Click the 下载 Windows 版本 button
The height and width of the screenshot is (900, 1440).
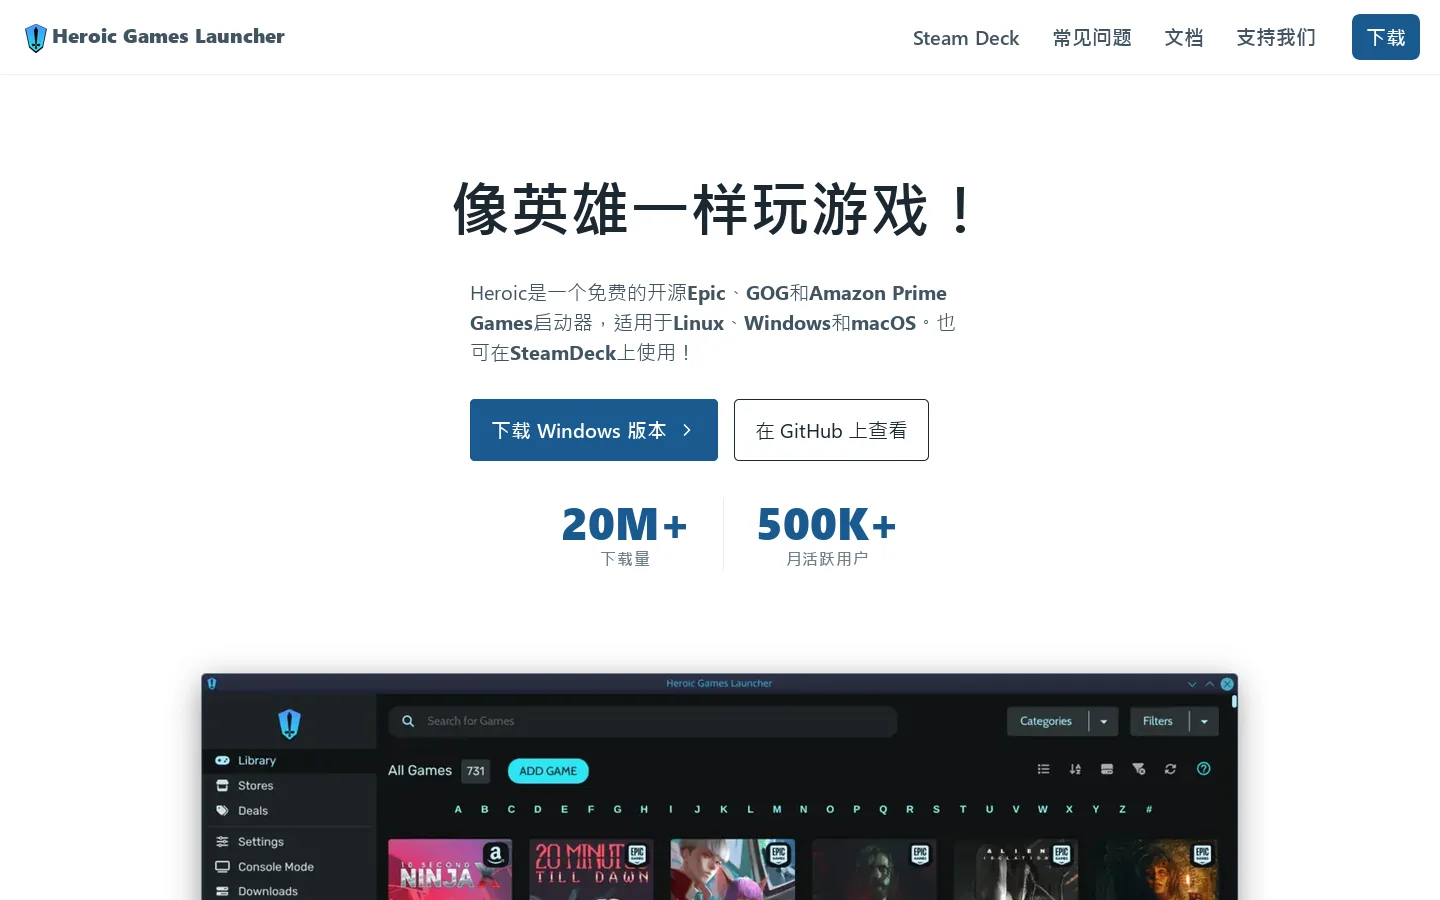[x=594, y=430]
